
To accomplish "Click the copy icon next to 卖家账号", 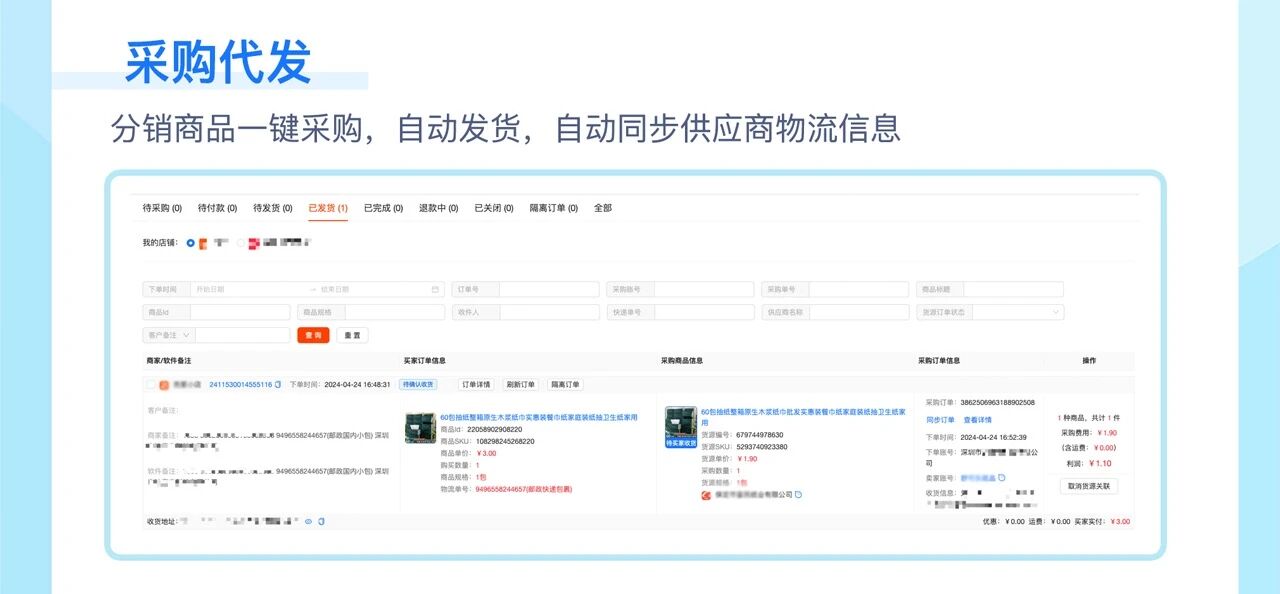I will (x=1001, y=478).
